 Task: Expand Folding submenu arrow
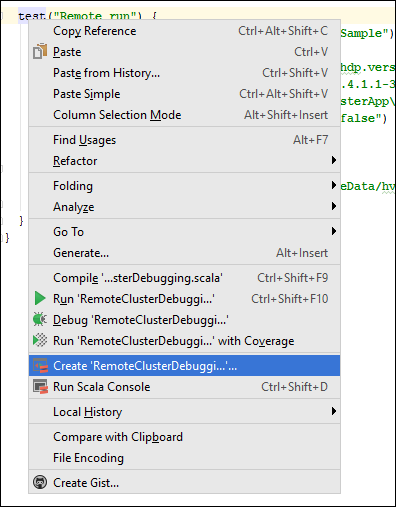coord(333,185)
